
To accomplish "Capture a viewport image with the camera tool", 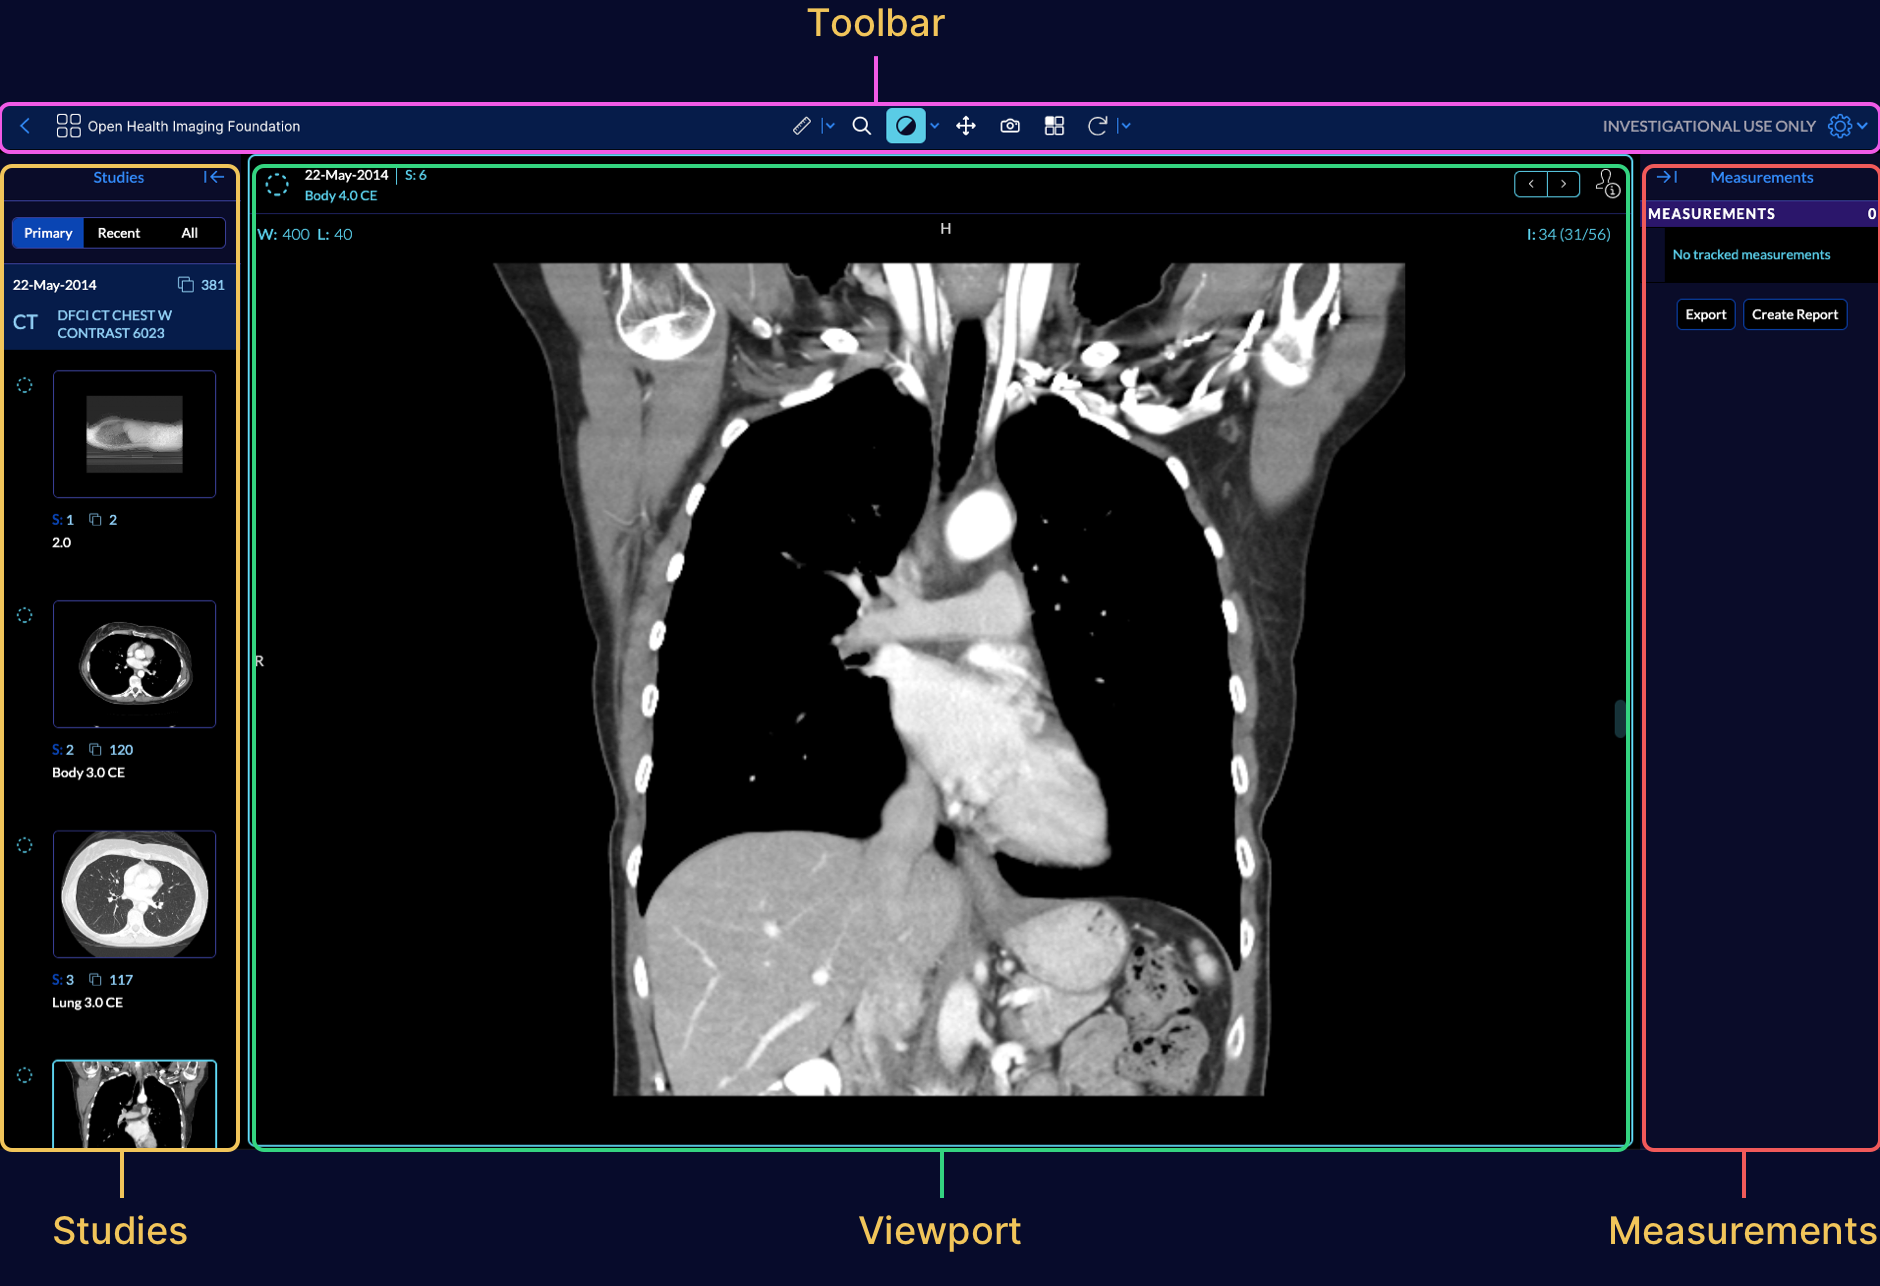I will click(1010, 125).
